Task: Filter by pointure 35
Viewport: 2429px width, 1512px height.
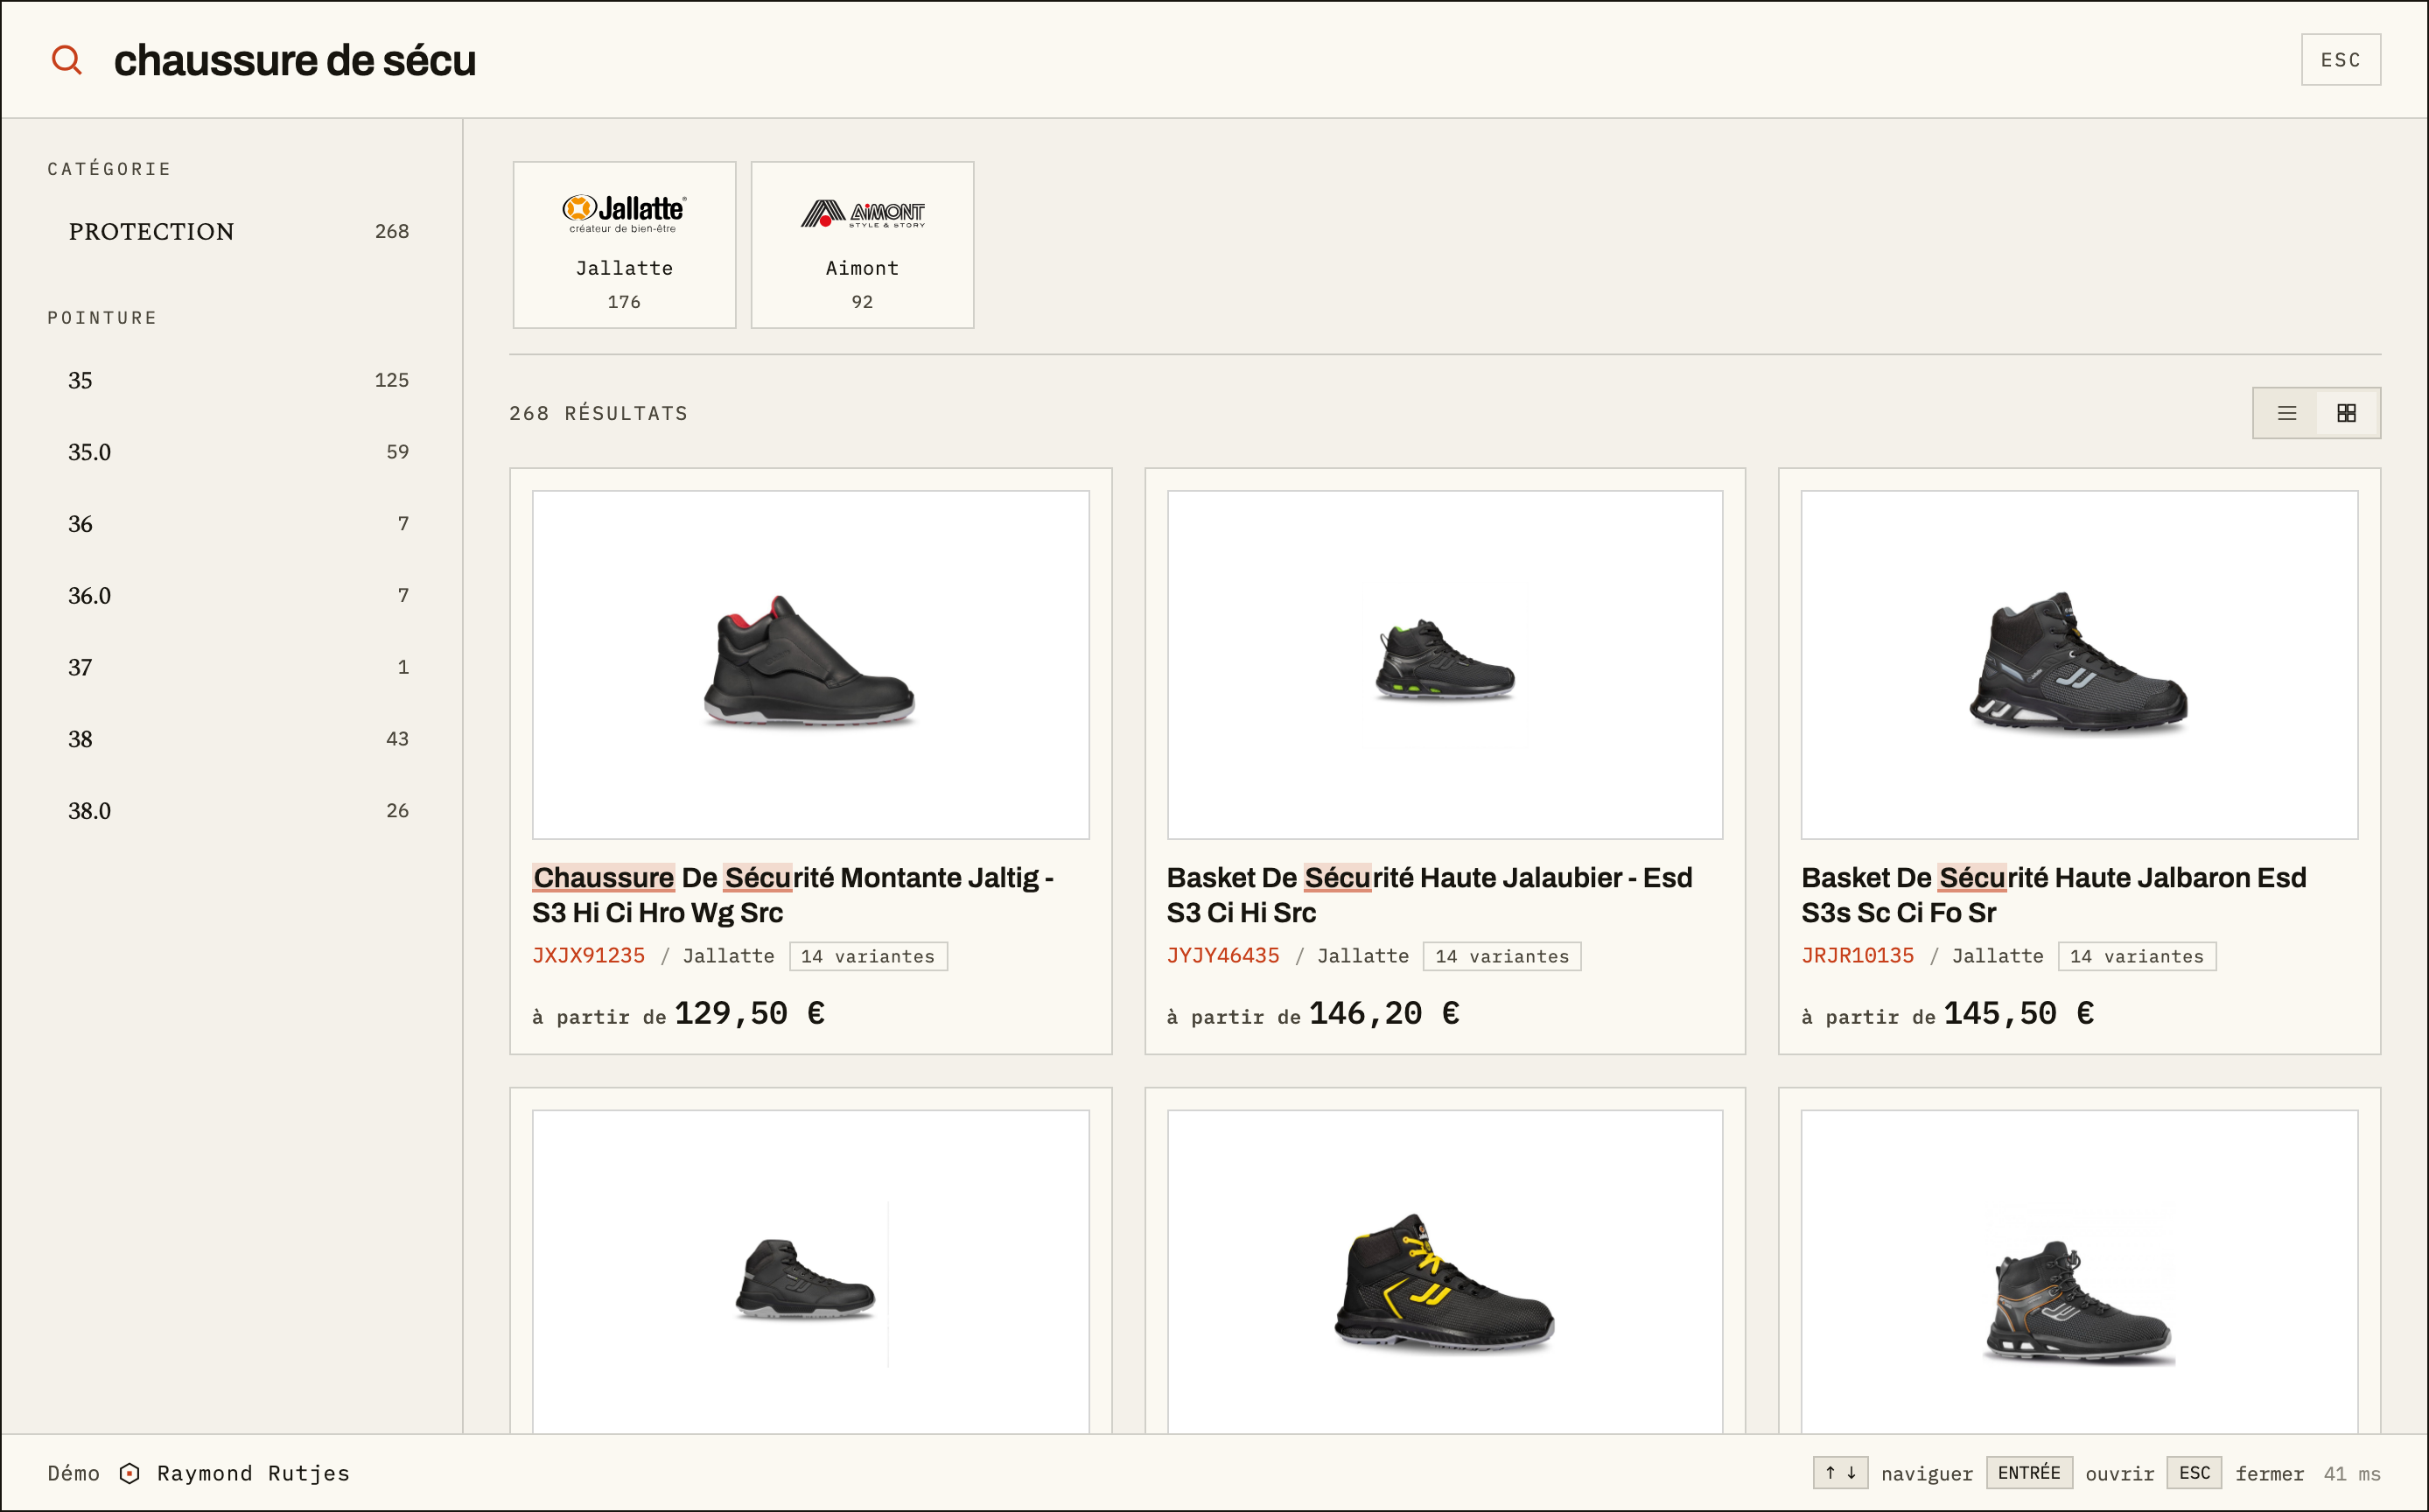Action: [238, 380]
